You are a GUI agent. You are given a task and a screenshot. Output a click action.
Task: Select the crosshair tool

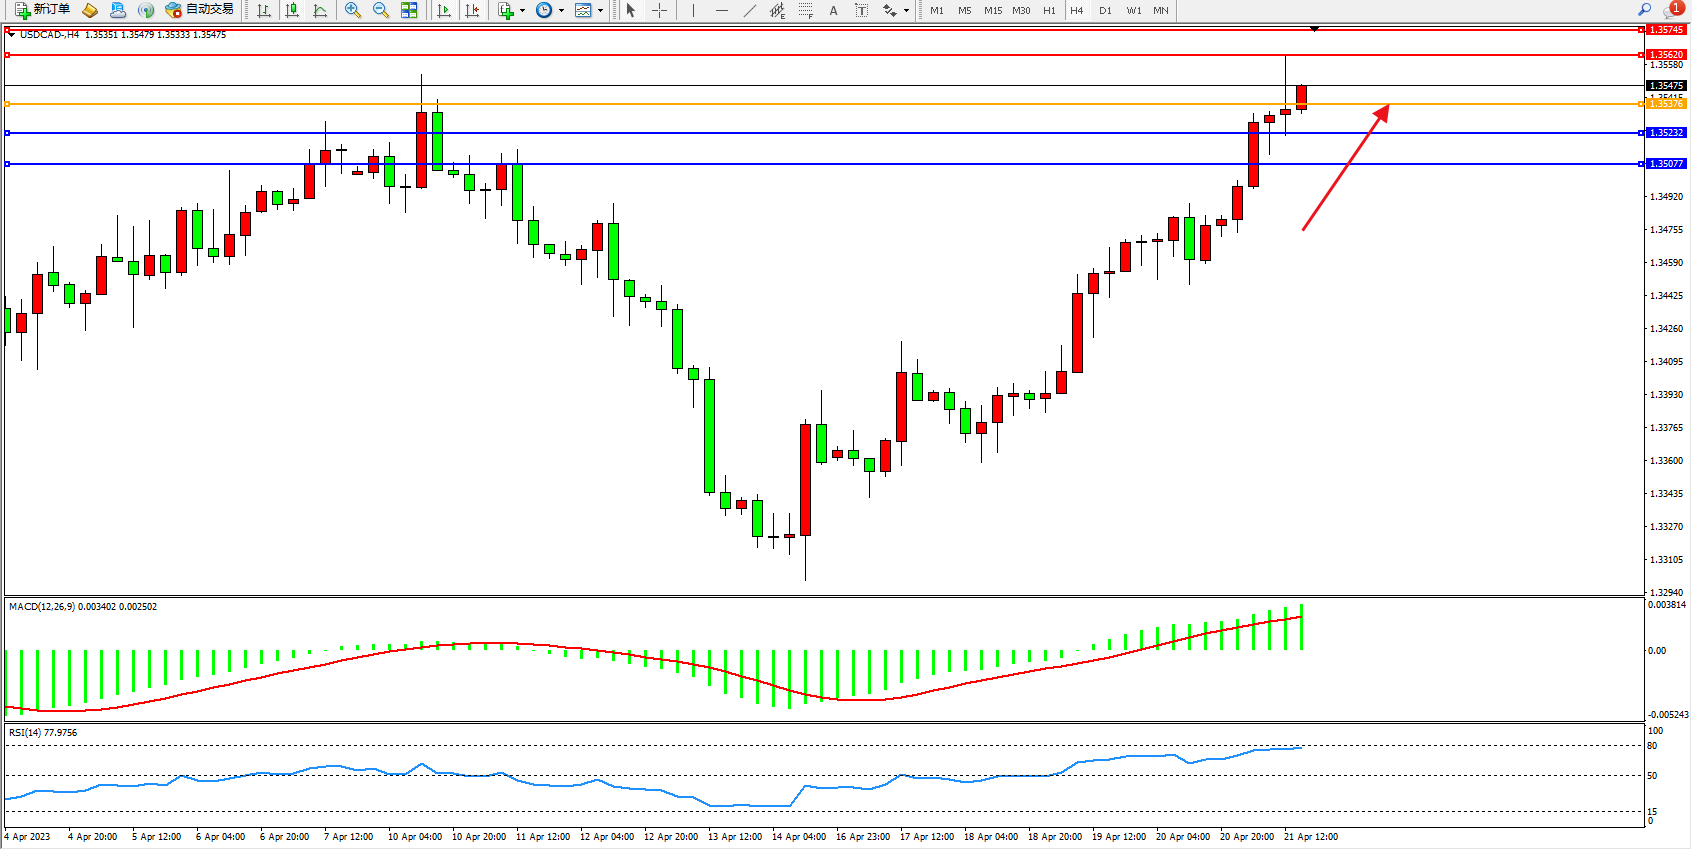click(x=660, y=10)
